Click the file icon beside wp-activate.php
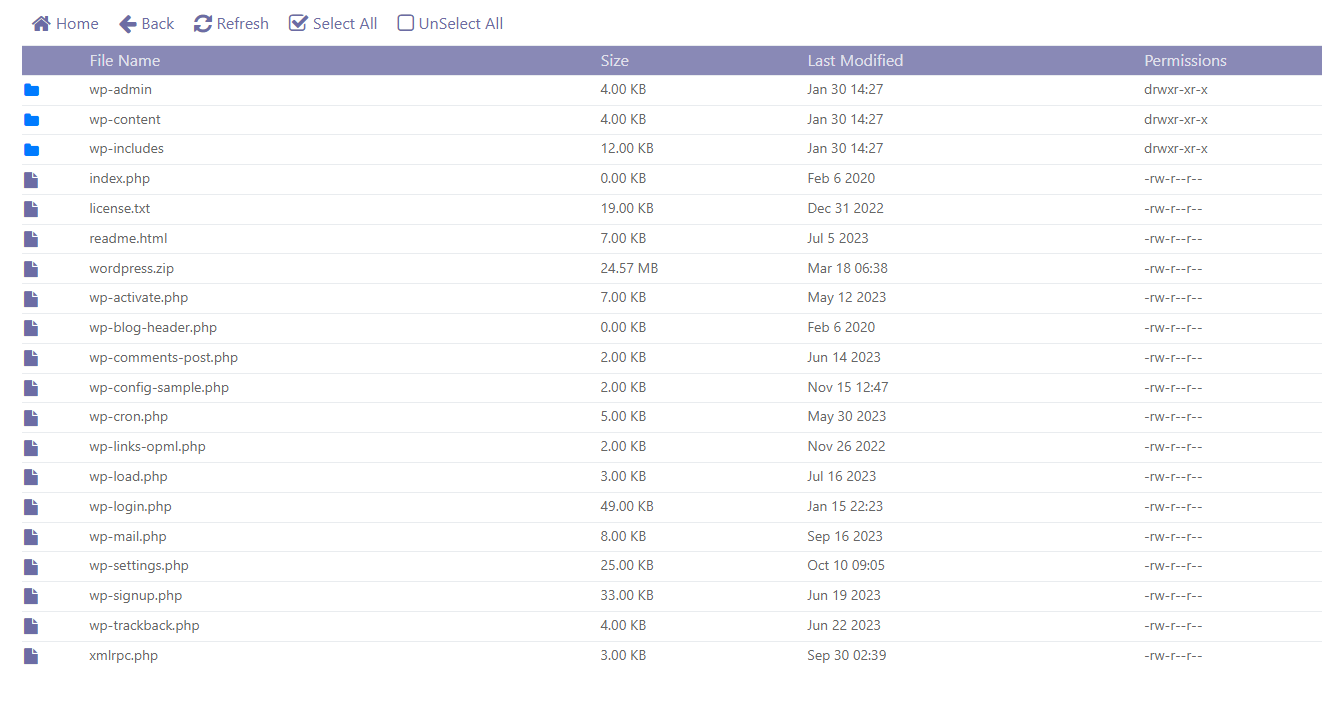The height and width of the screenshot is (712, 1322). (31, 299)
